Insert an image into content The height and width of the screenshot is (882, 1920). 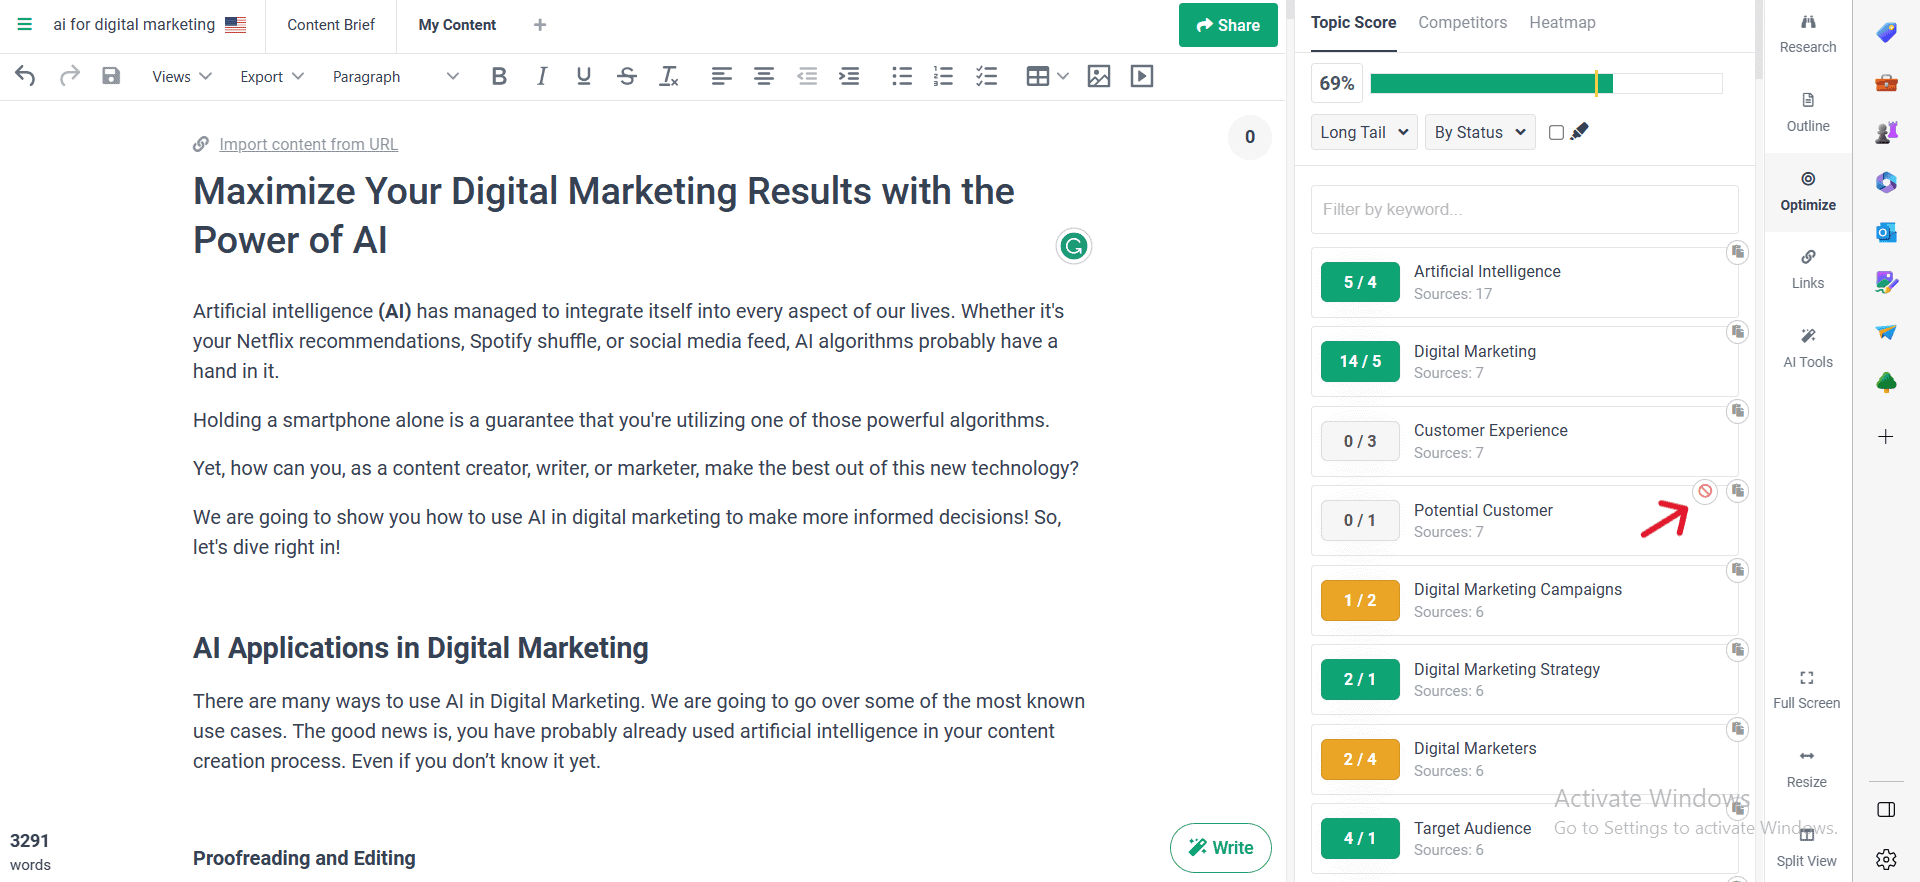click(1098, 76)
